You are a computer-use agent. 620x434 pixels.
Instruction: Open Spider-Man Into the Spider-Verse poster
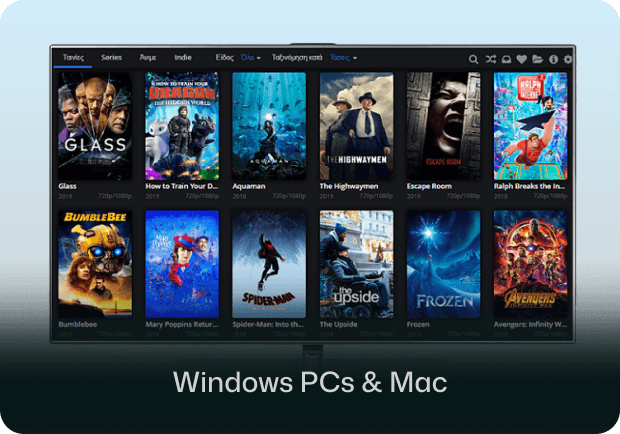tap(269, 264)
